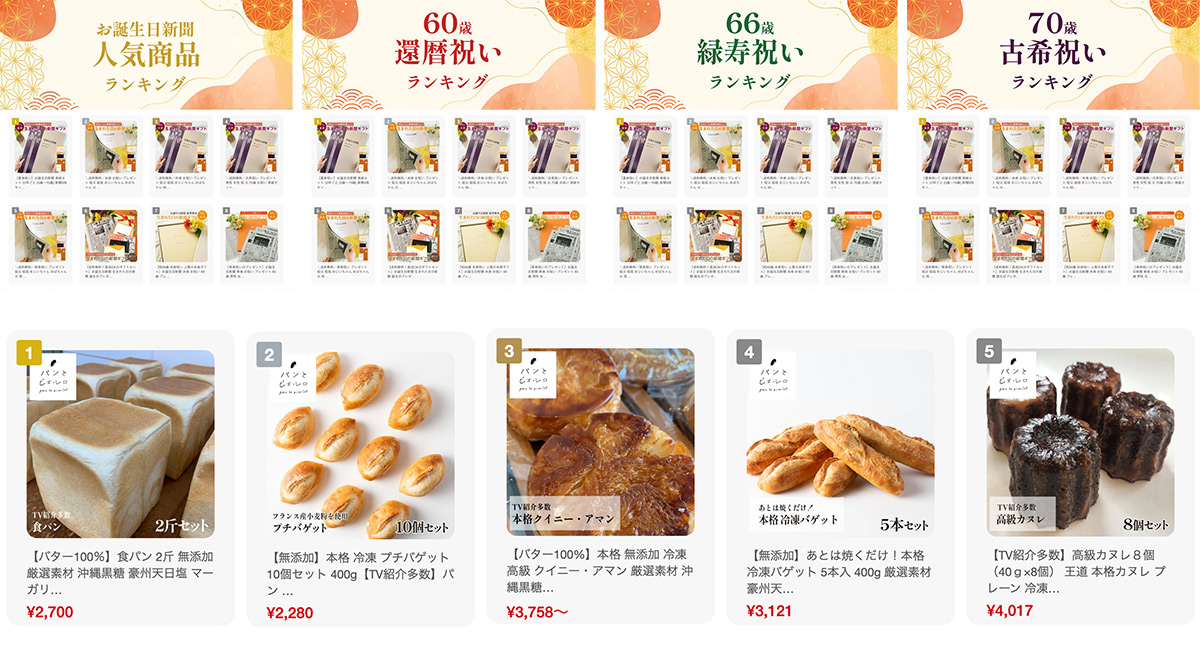Click the rank 5 badge on 高級カヌレ
The width and height of the screenshot is (1200, 650).
pyautogui.click(x=989, y=352)
